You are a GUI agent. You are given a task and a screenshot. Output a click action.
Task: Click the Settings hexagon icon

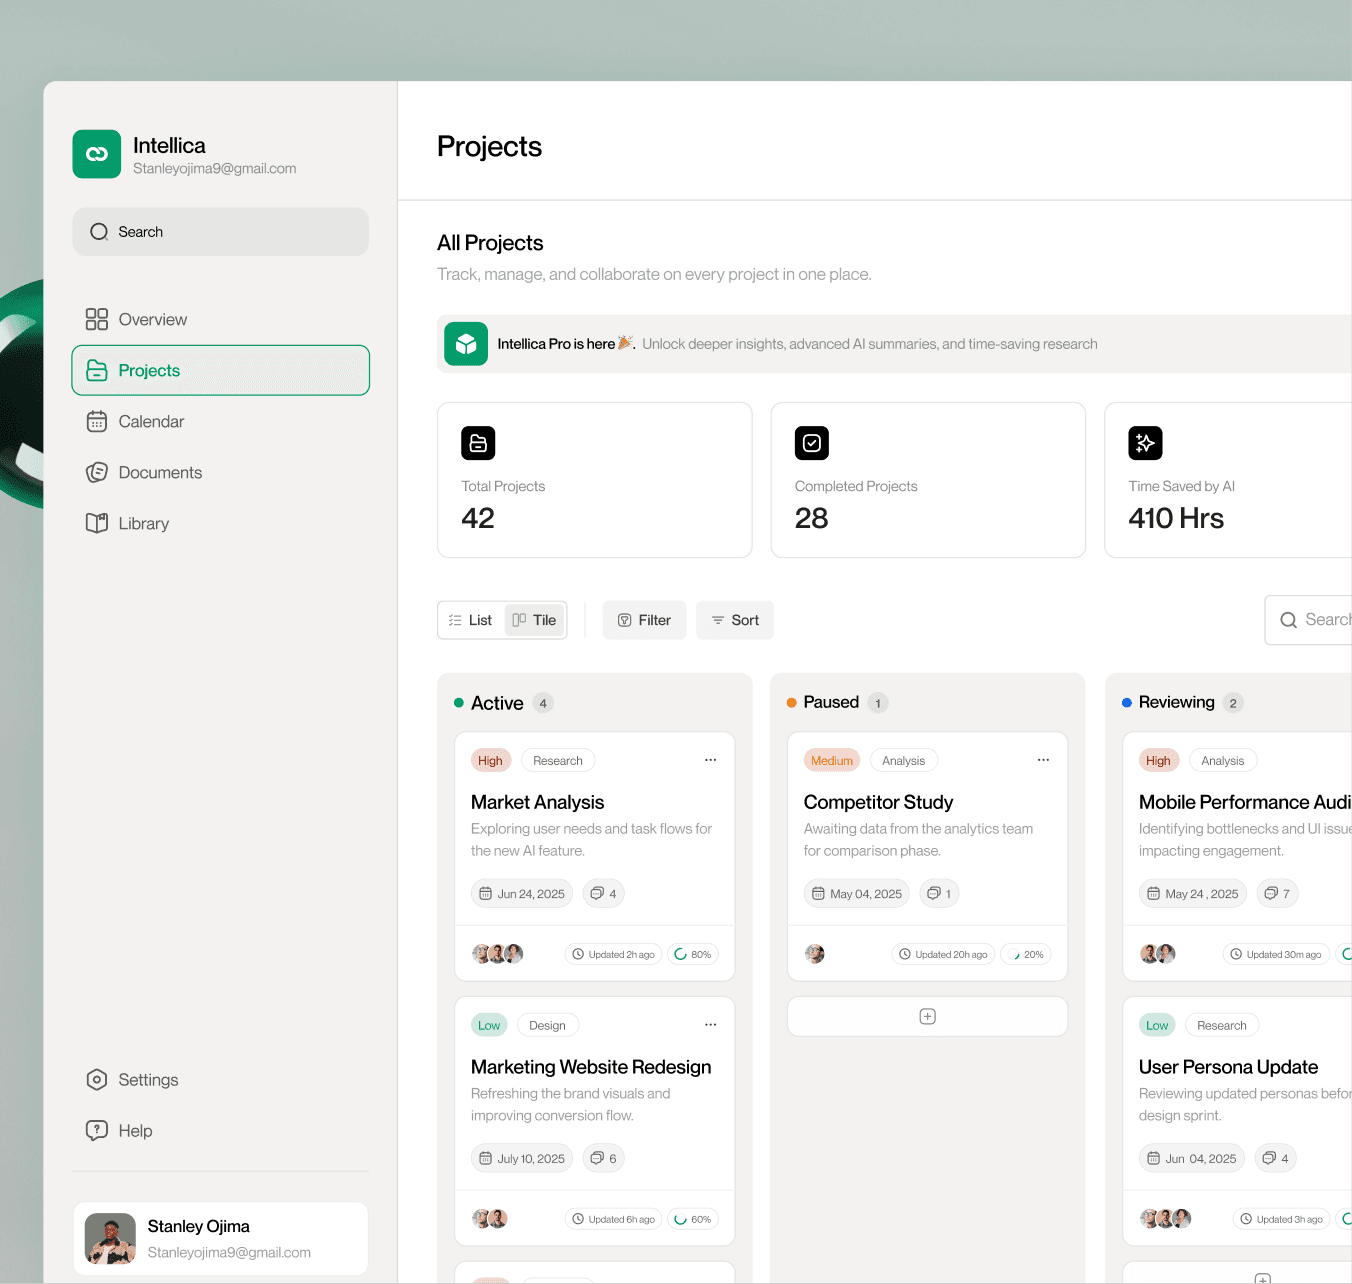[x=97, y=1079]
